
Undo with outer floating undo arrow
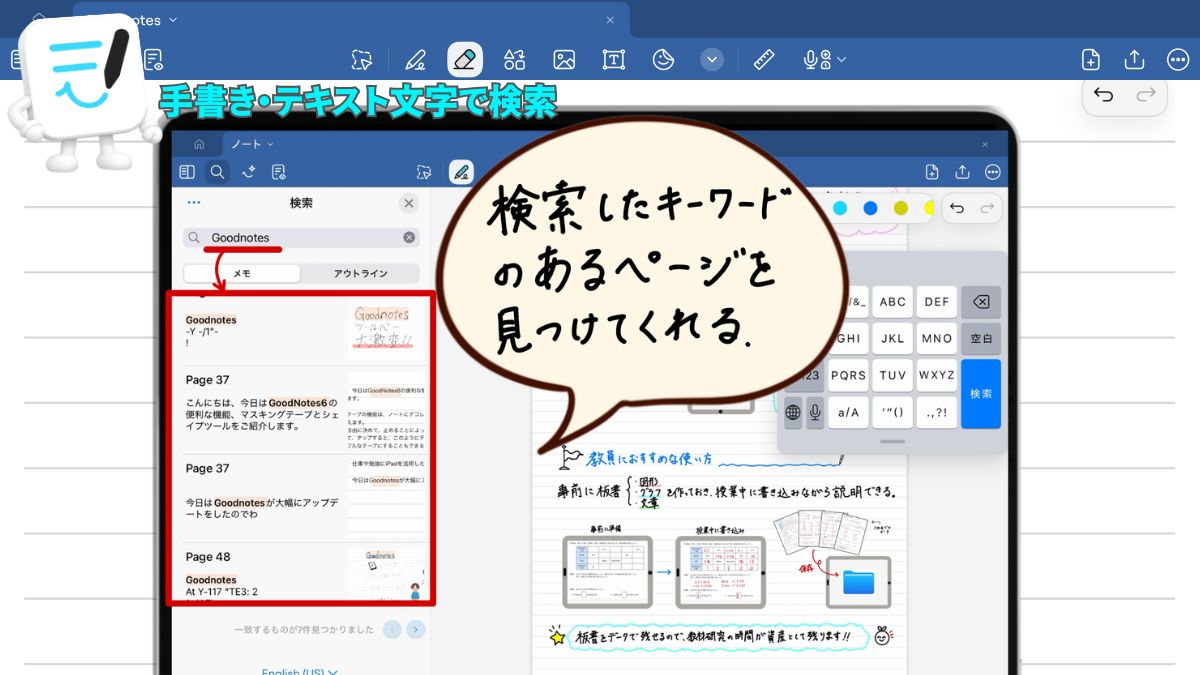(1104, 95)
